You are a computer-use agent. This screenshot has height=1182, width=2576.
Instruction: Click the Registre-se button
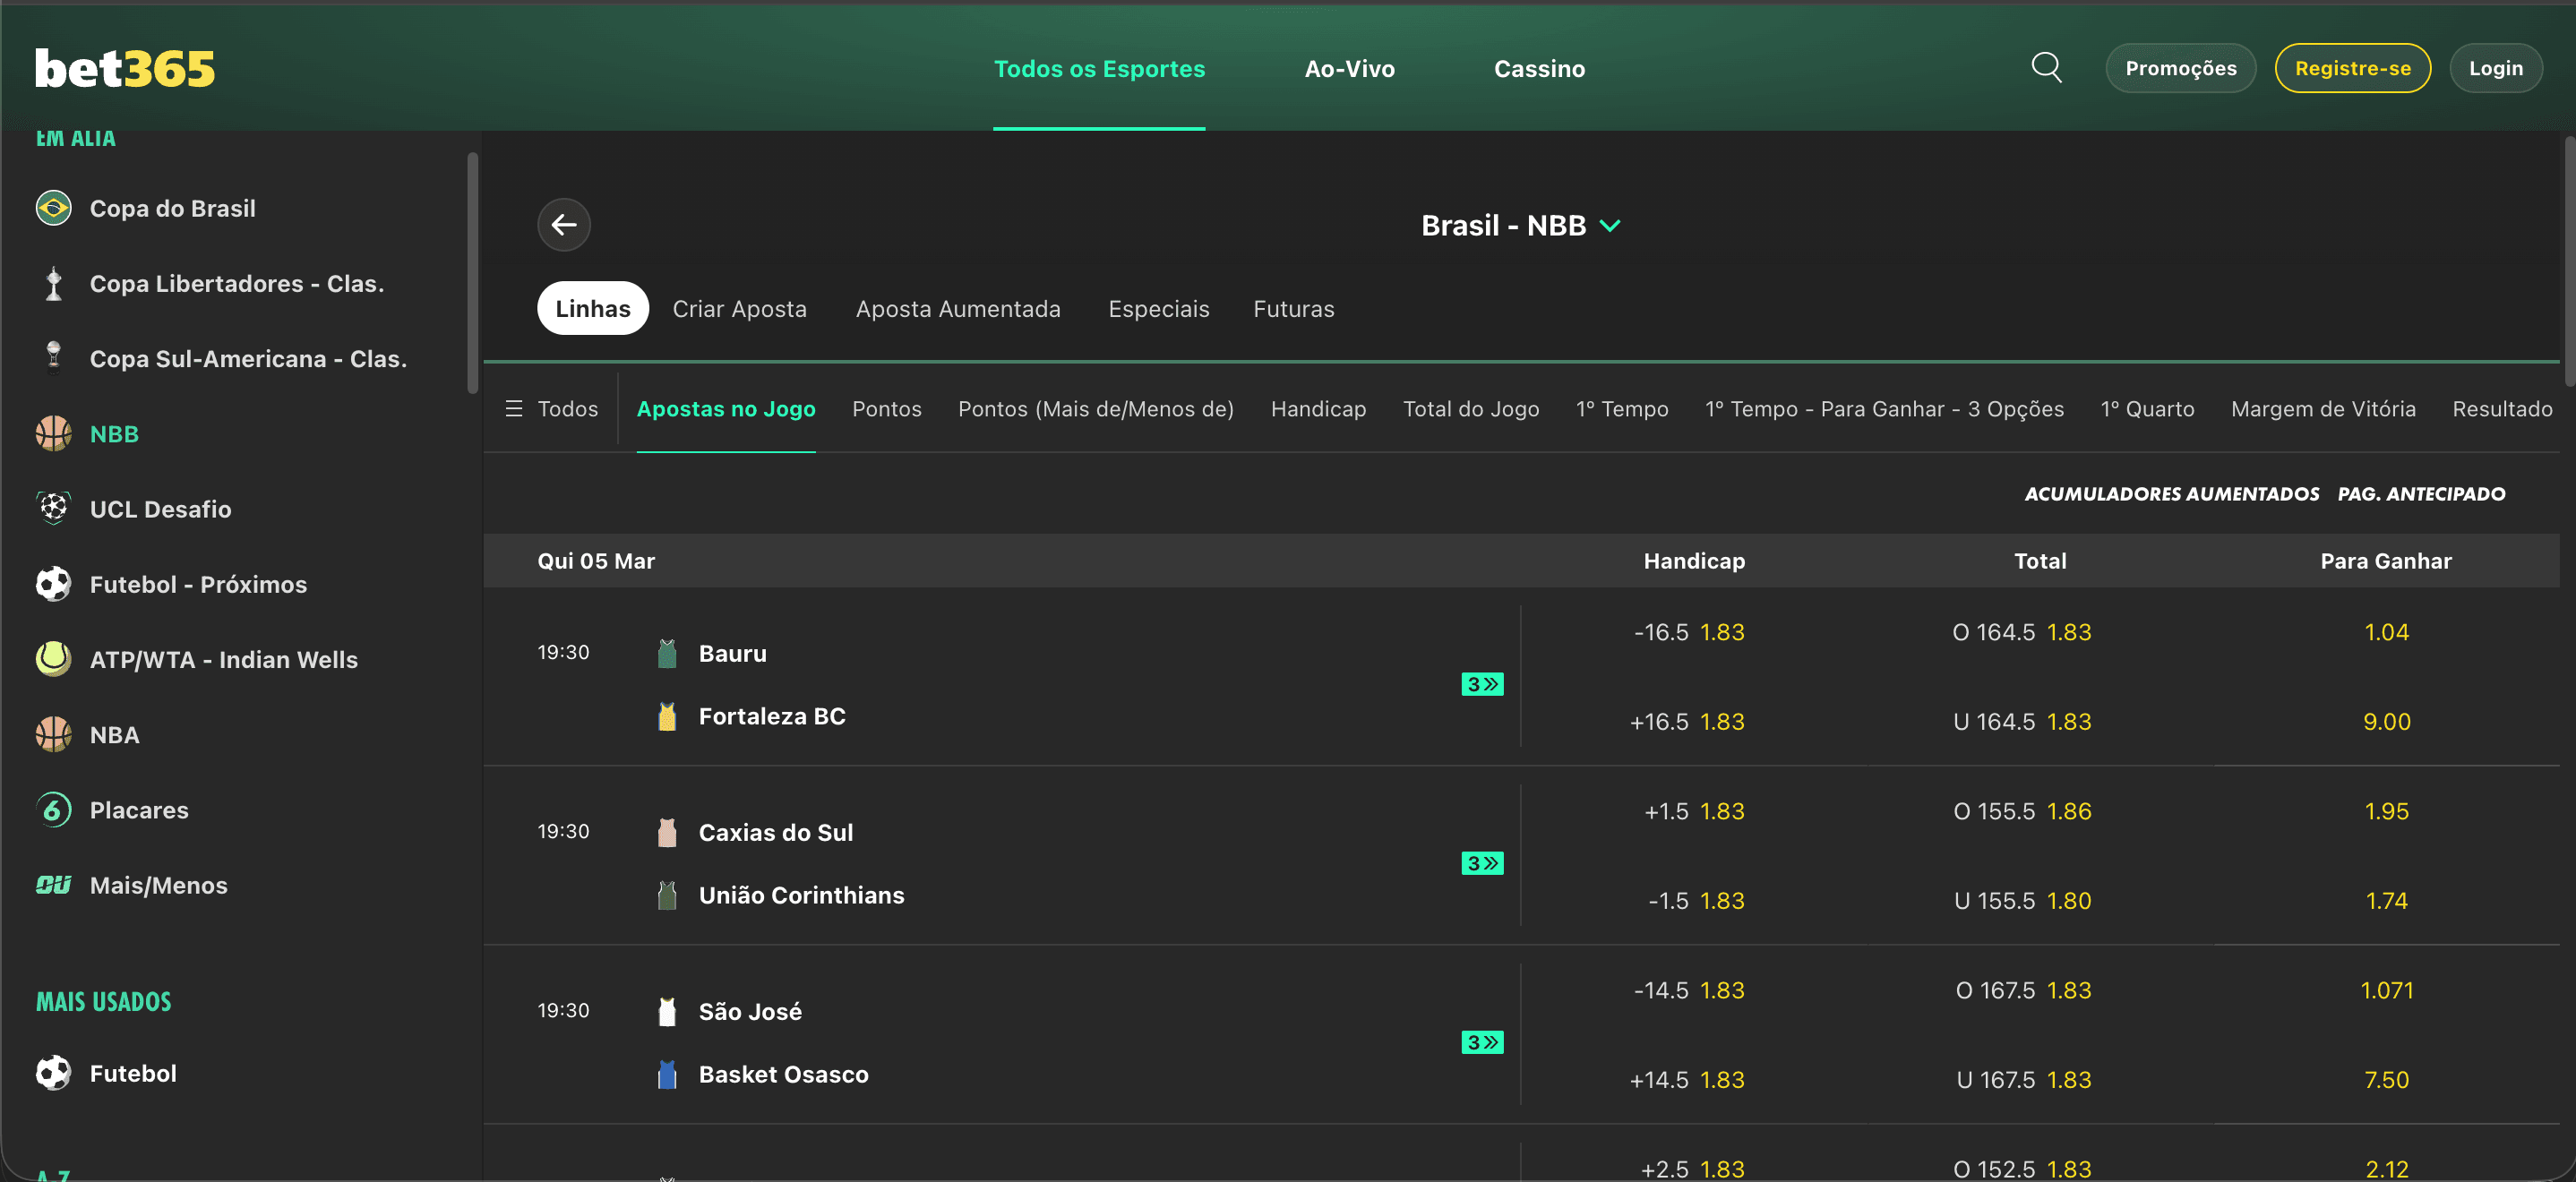pos(2352,67)
